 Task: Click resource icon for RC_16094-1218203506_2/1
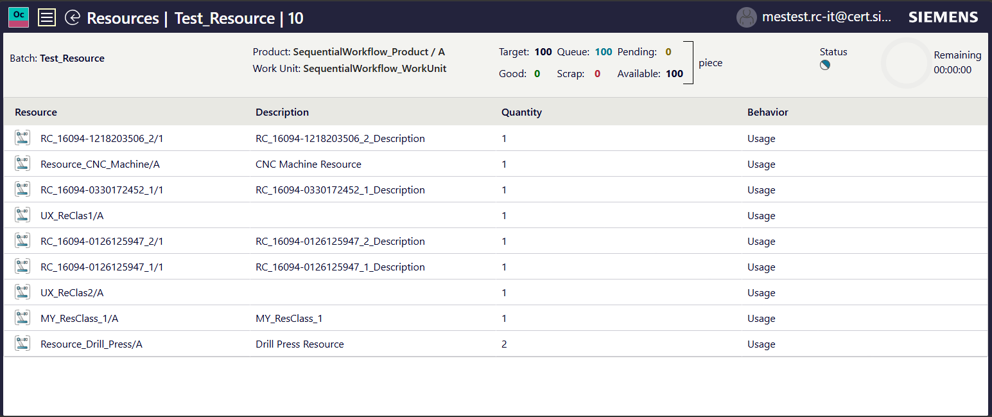pos(23,137)
